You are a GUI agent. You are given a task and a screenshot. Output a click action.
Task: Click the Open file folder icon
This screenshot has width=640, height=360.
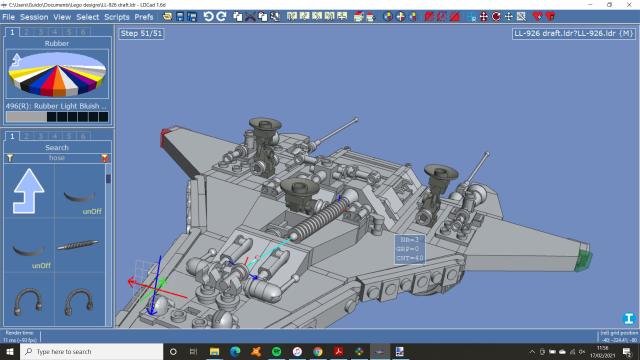(167, 17)
